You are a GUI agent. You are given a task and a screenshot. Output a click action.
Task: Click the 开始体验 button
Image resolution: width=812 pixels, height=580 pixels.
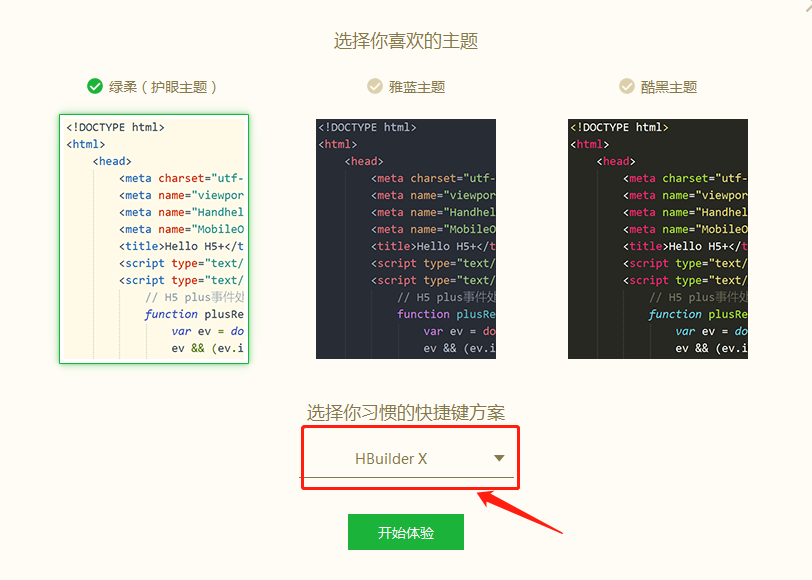point(406,532)
